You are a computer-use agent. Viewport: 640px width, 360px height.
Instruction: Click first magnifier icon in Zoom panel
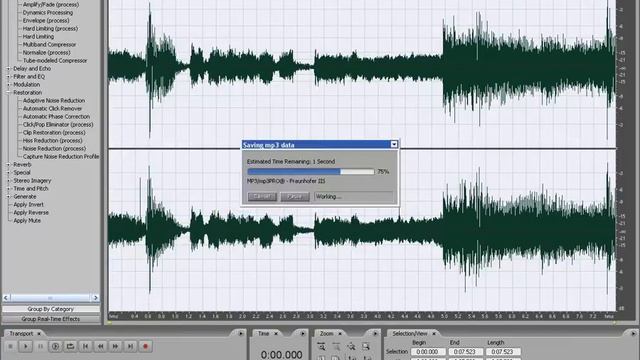[x=321, y=347]
